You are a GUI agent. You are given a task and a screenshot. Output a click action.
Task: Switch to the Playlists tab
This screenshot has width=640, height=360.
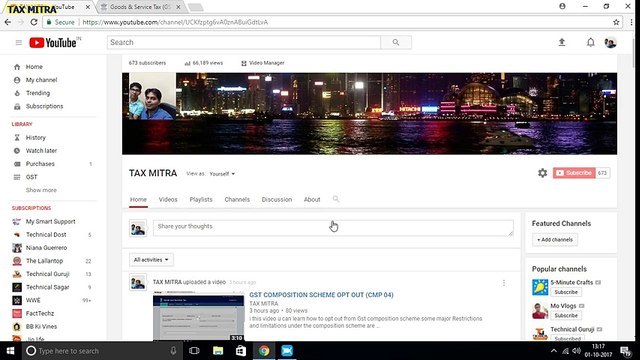(201, 200)
